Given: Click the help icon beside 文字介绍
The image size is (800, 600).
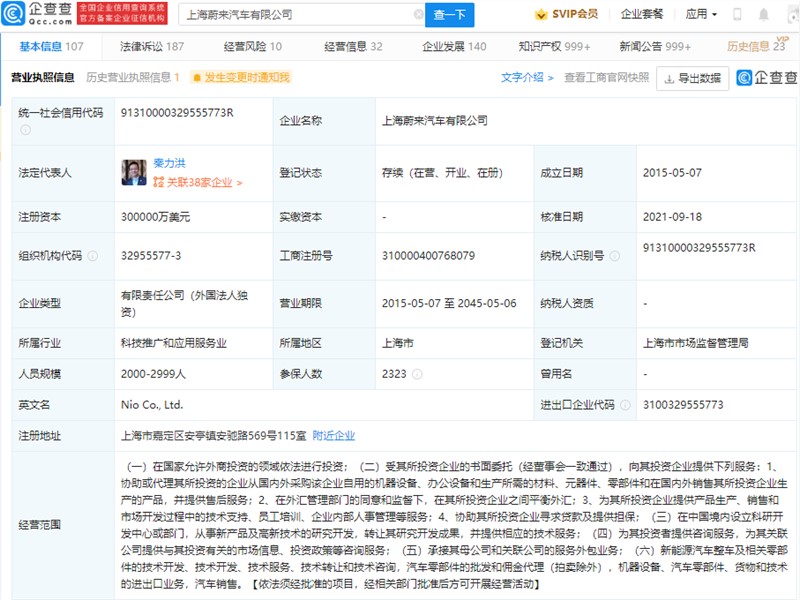Looking at the screenshot, I should (x=551, y=77).
